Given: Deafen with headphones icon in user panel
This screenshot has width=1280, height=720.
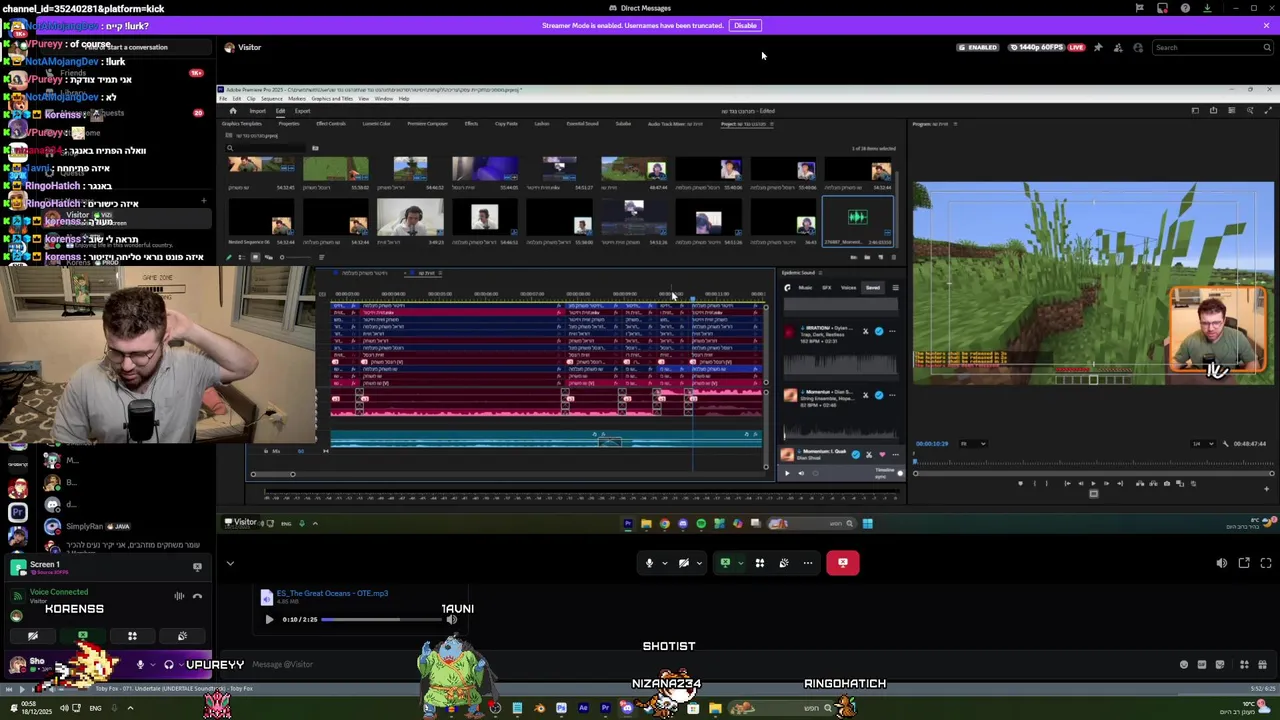Looking at the screenshot, I should [x=169, y=665].
